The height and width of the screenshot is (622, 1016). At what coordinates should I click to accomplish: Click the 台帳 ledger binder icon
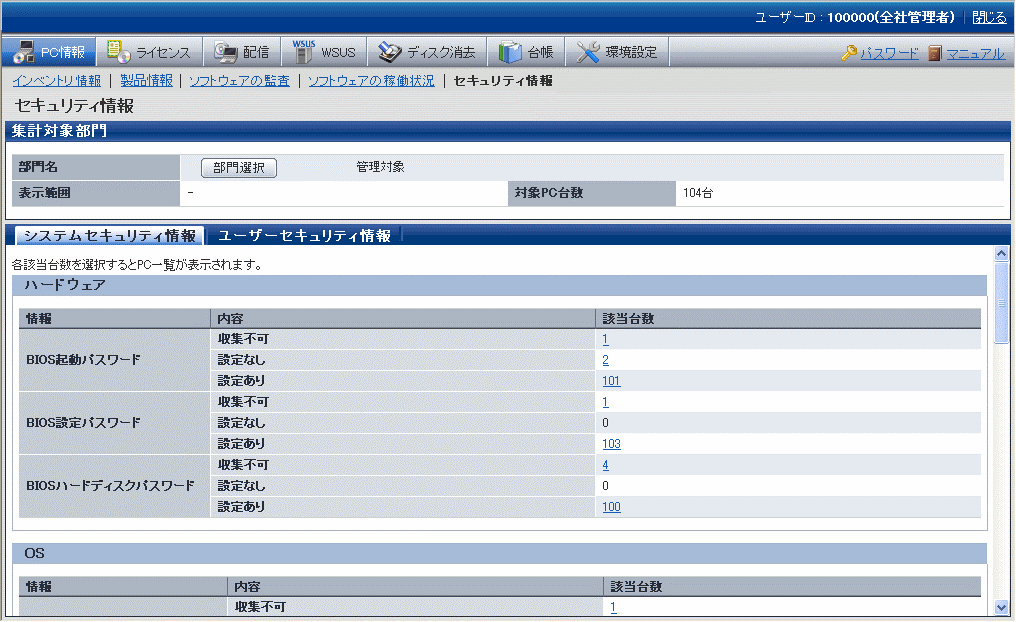click(x=510, y=52)
